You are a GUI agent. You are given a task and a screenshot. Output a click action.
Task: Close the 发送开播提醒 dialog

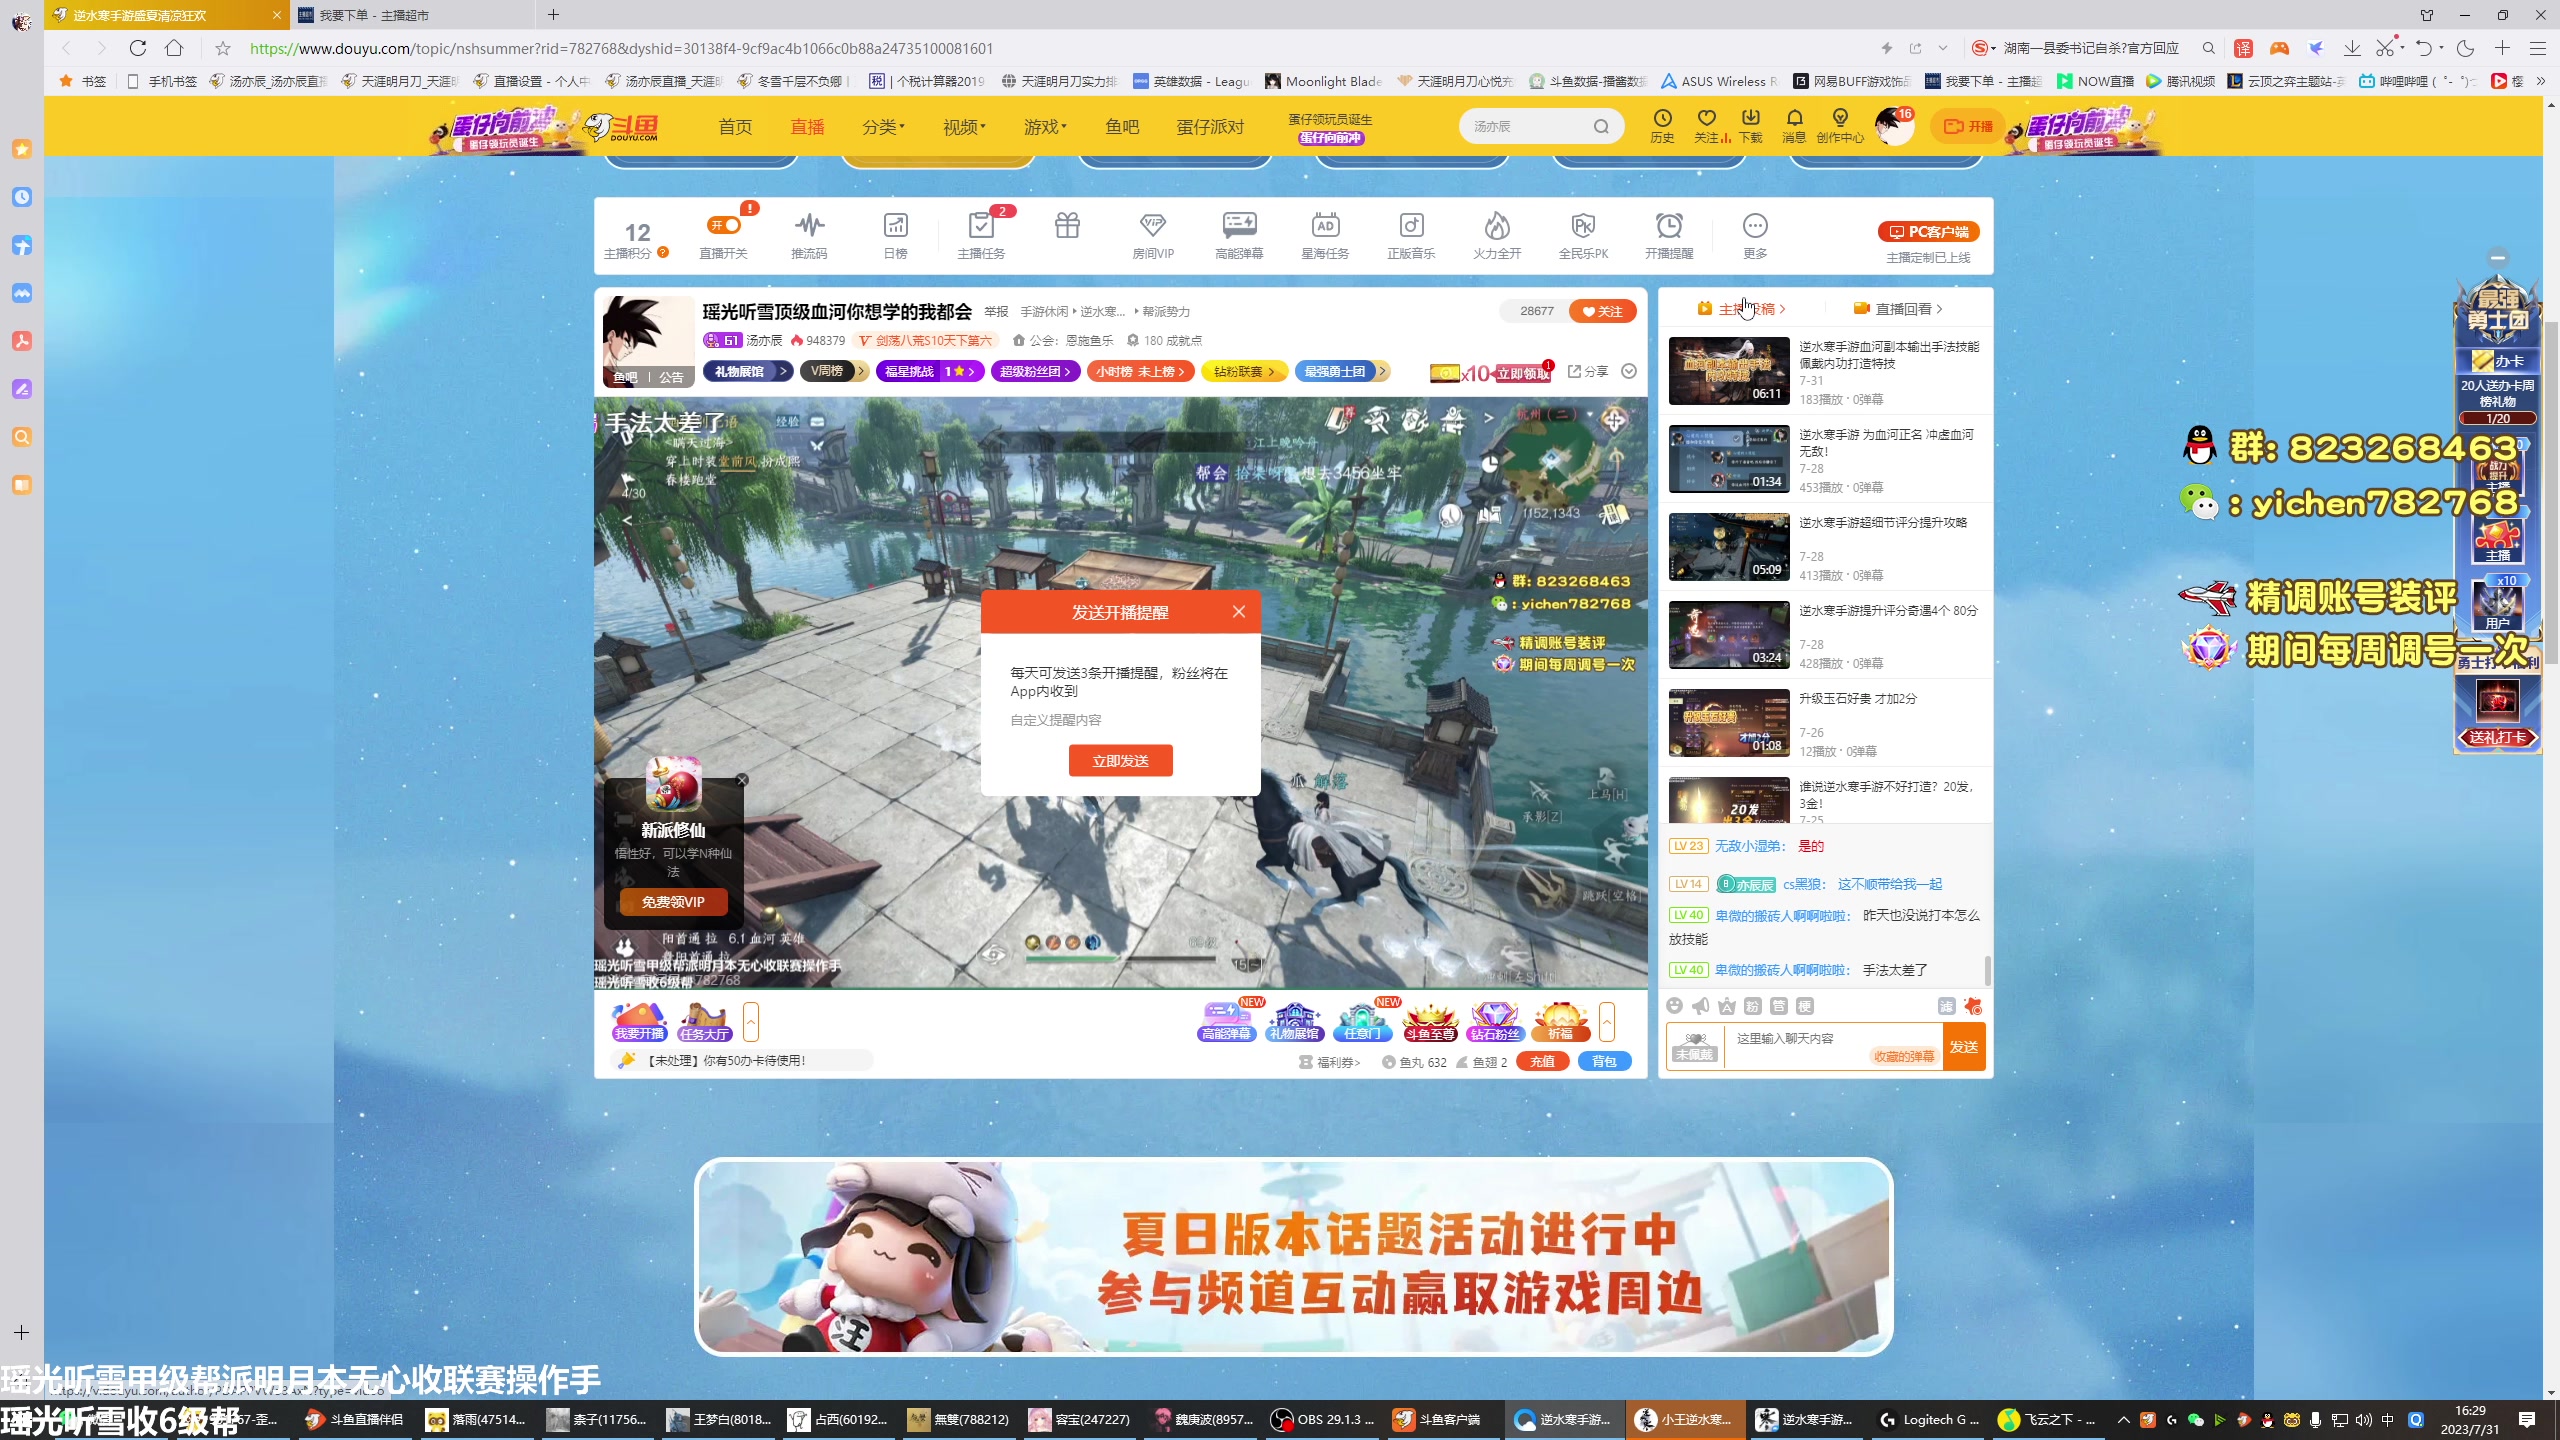tap(1239, 612)
